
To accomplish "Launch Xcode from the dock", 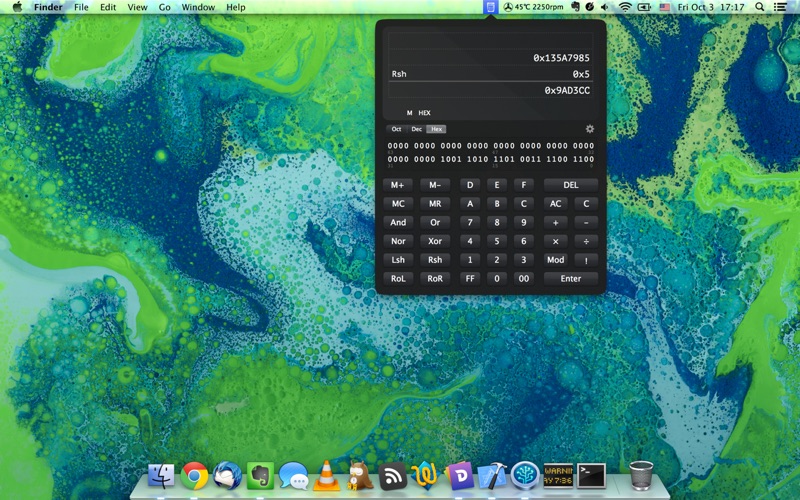I will [492, 476].
